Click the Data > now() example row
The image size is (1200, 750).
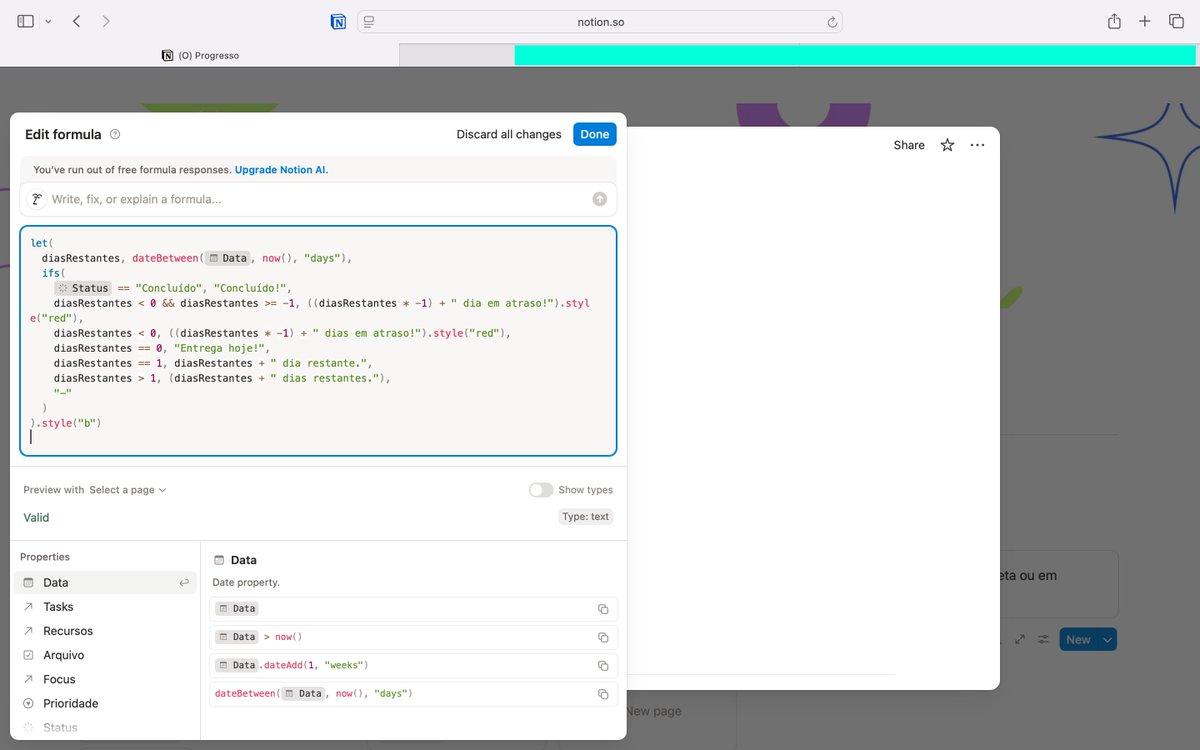(x=413, y=637)
